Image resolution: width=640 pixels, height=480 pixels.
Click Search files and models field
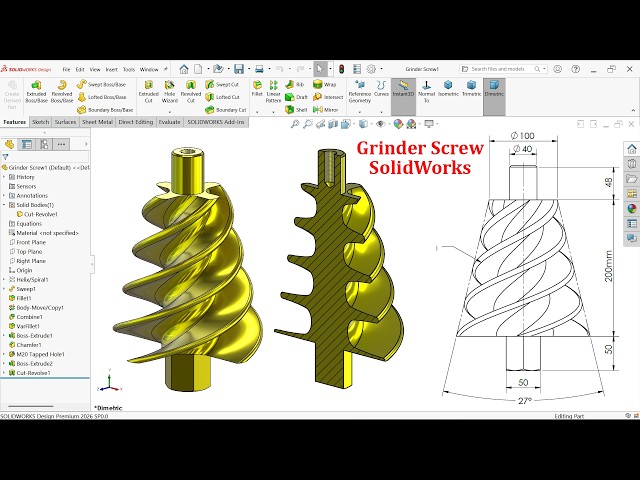[503, 69]
